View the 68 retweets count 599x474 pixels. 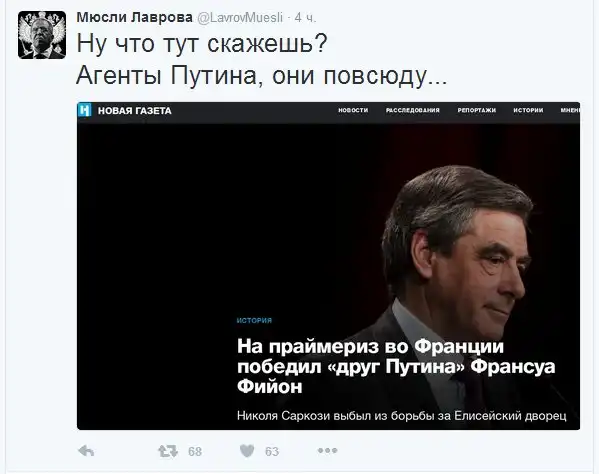(195, 452)
